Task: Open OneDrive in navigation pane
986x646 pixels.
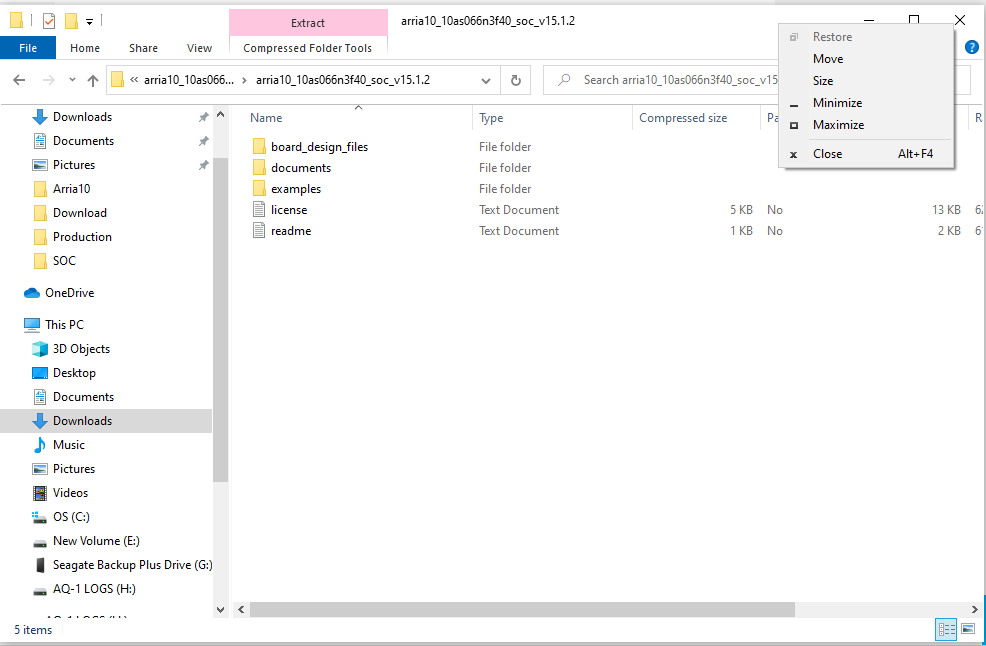Action: [x=69, y=292]
